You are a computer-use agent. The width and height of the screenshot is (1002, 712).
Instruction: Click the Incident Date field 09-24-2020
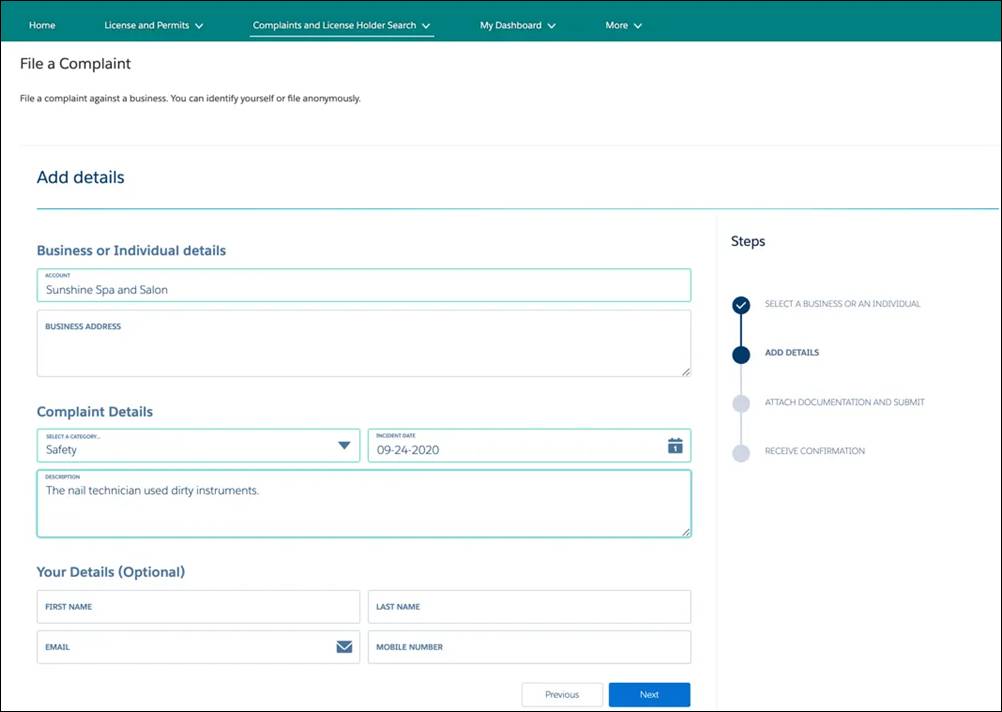pos(529,445)
